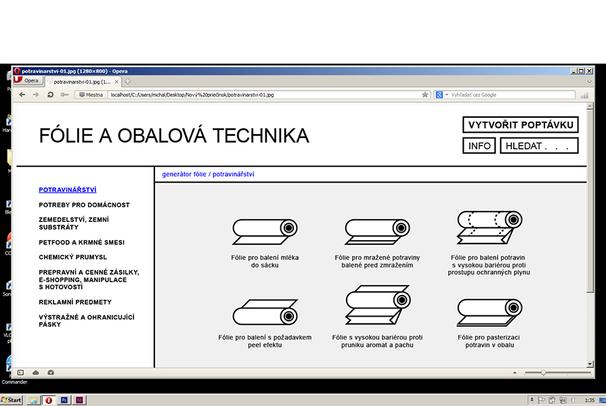Viewport: 606px width, 406px height.
Task: Click the pasteurization foil roll icon
Action: tap(489, 311)
